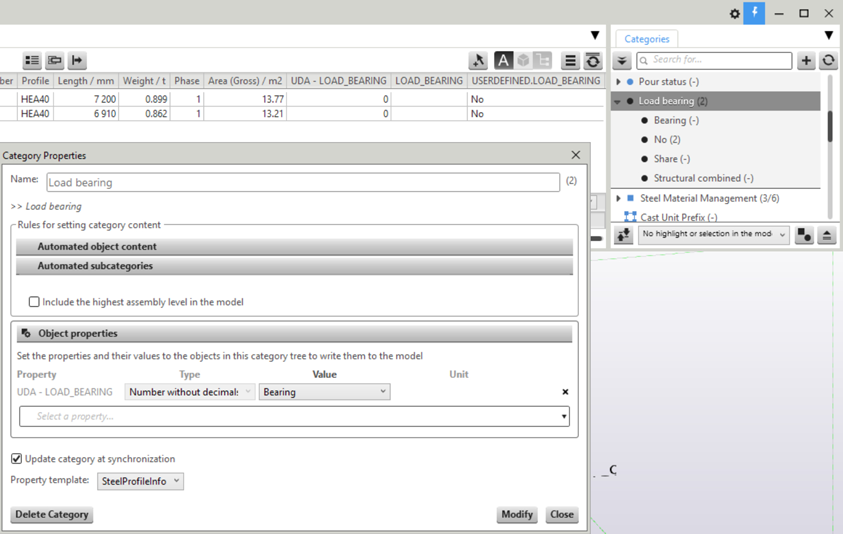843x534 pixels.
Task: Open the highlight or selection mode dropdown
Action: 713,235
